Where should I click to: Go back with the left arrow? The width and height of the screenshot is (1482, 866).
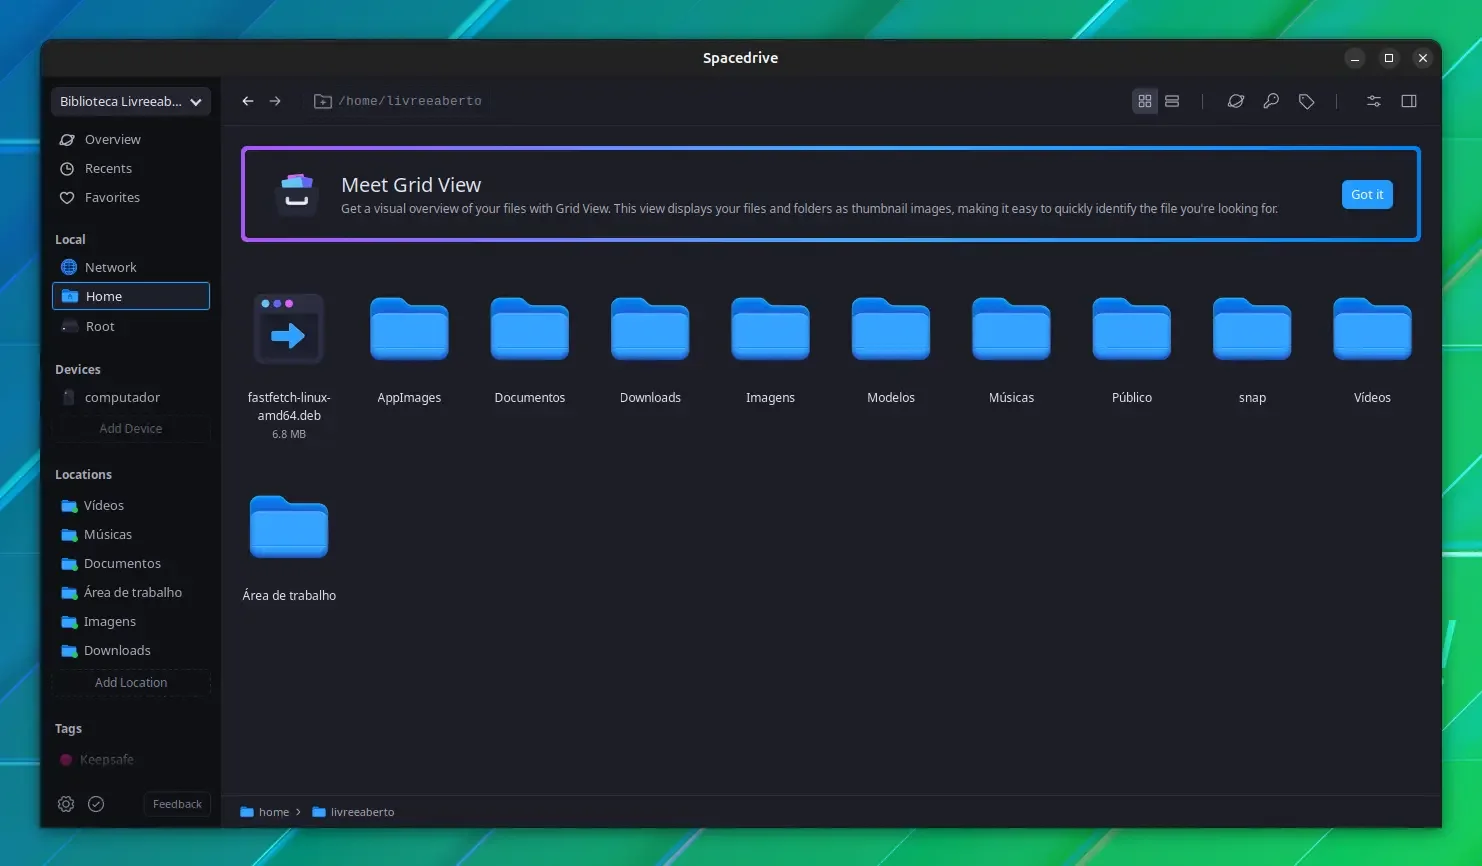coord(248,101)
